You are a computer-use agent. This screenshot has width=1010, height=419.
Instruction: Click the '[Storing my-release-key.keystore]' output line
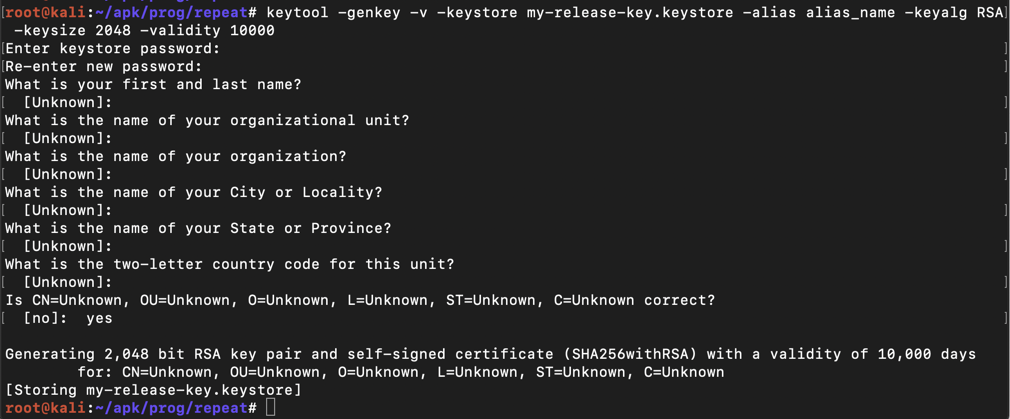point(153,390)
